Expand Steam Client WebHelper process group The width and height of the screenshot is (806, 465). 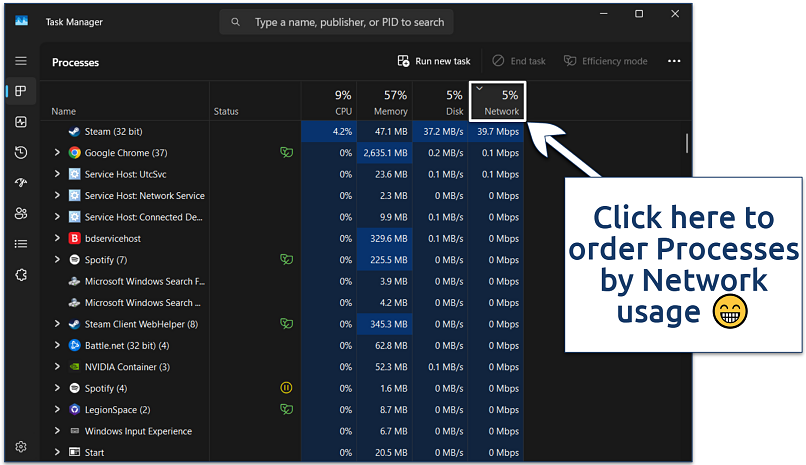point(57,324)
